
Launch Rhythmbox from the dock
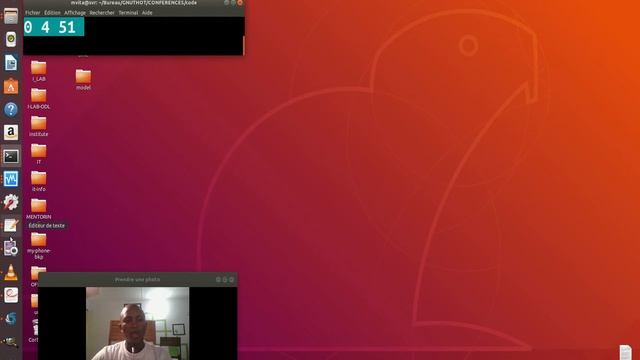(11, 39)
